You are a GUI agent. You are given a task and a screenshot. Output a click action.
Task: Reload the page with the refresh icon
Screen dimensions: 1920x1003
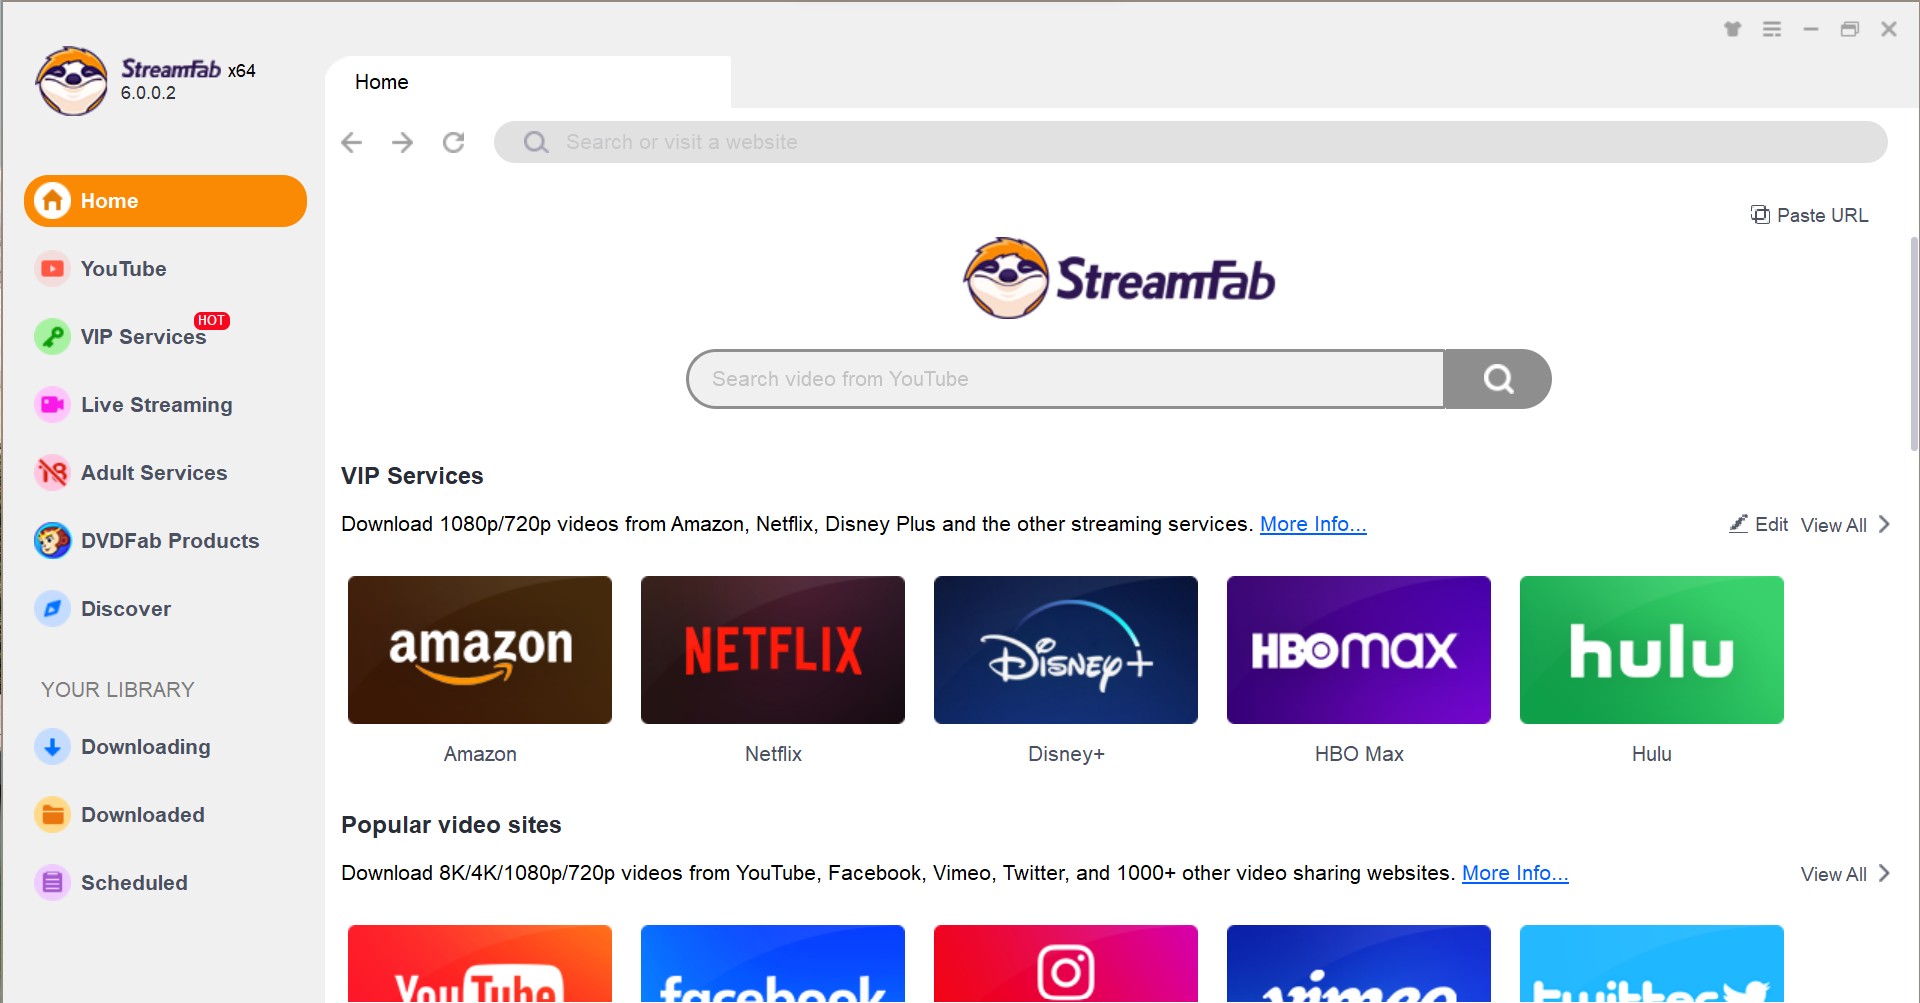[454, 142]
